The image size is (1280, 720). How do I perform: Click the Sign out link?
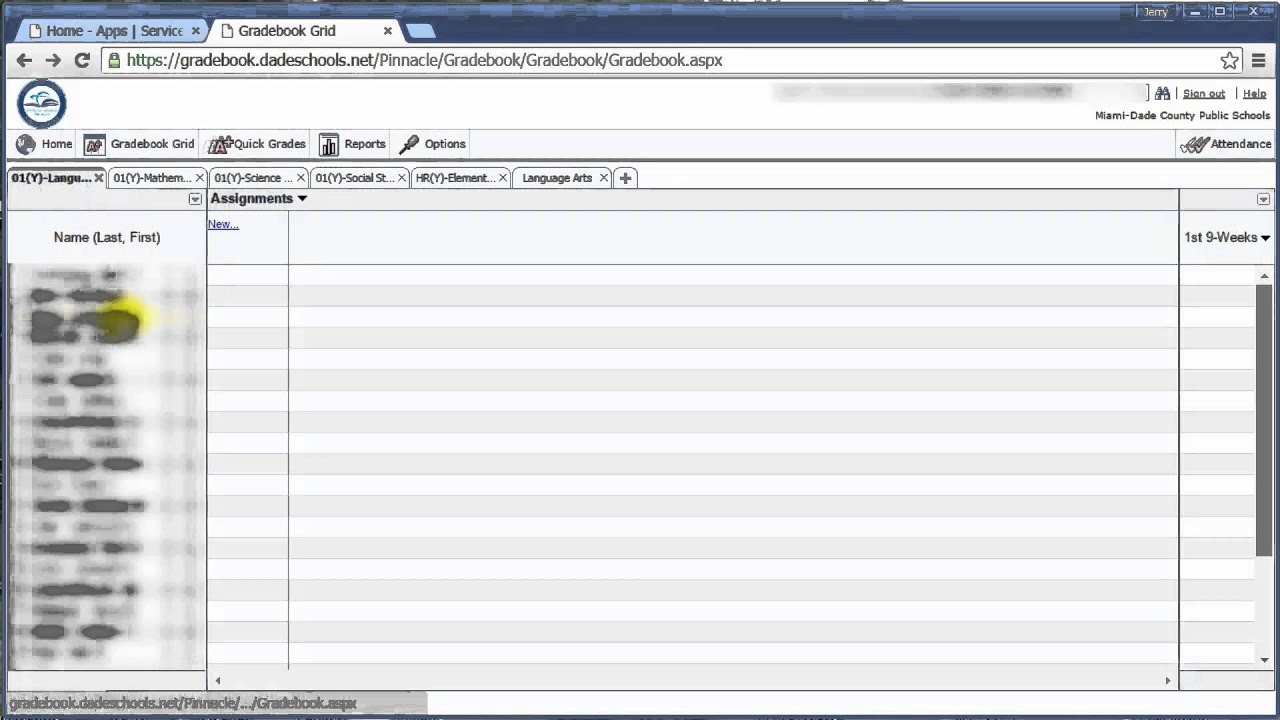[1203, 93]
